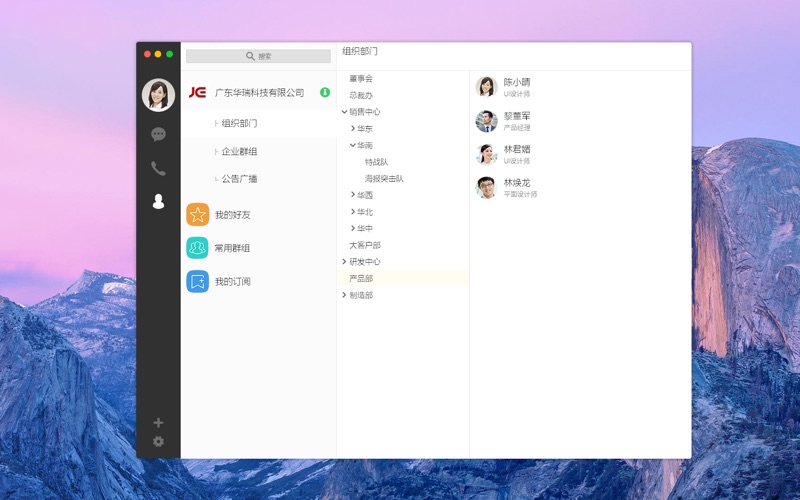Open the phone calls sidebar icon
Image resolution: width=800 pixels, height=500 pixels.
[x=158, y=168]
